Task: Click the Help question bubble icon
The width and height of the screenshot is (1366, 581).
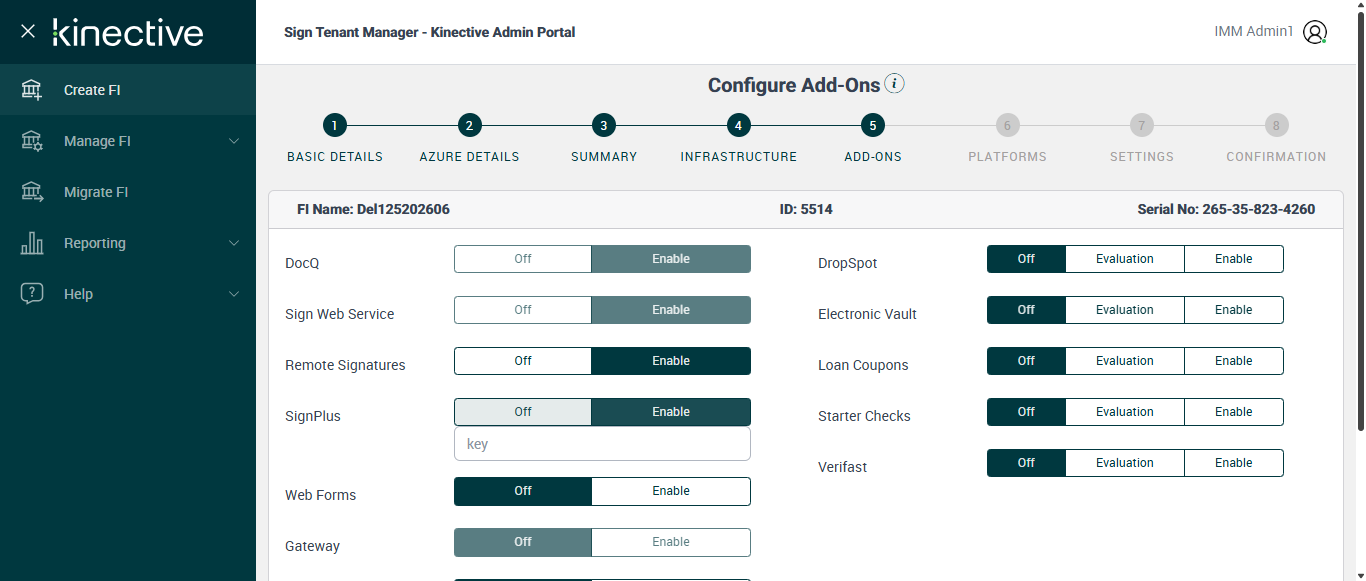Action: tap(32, 294)
